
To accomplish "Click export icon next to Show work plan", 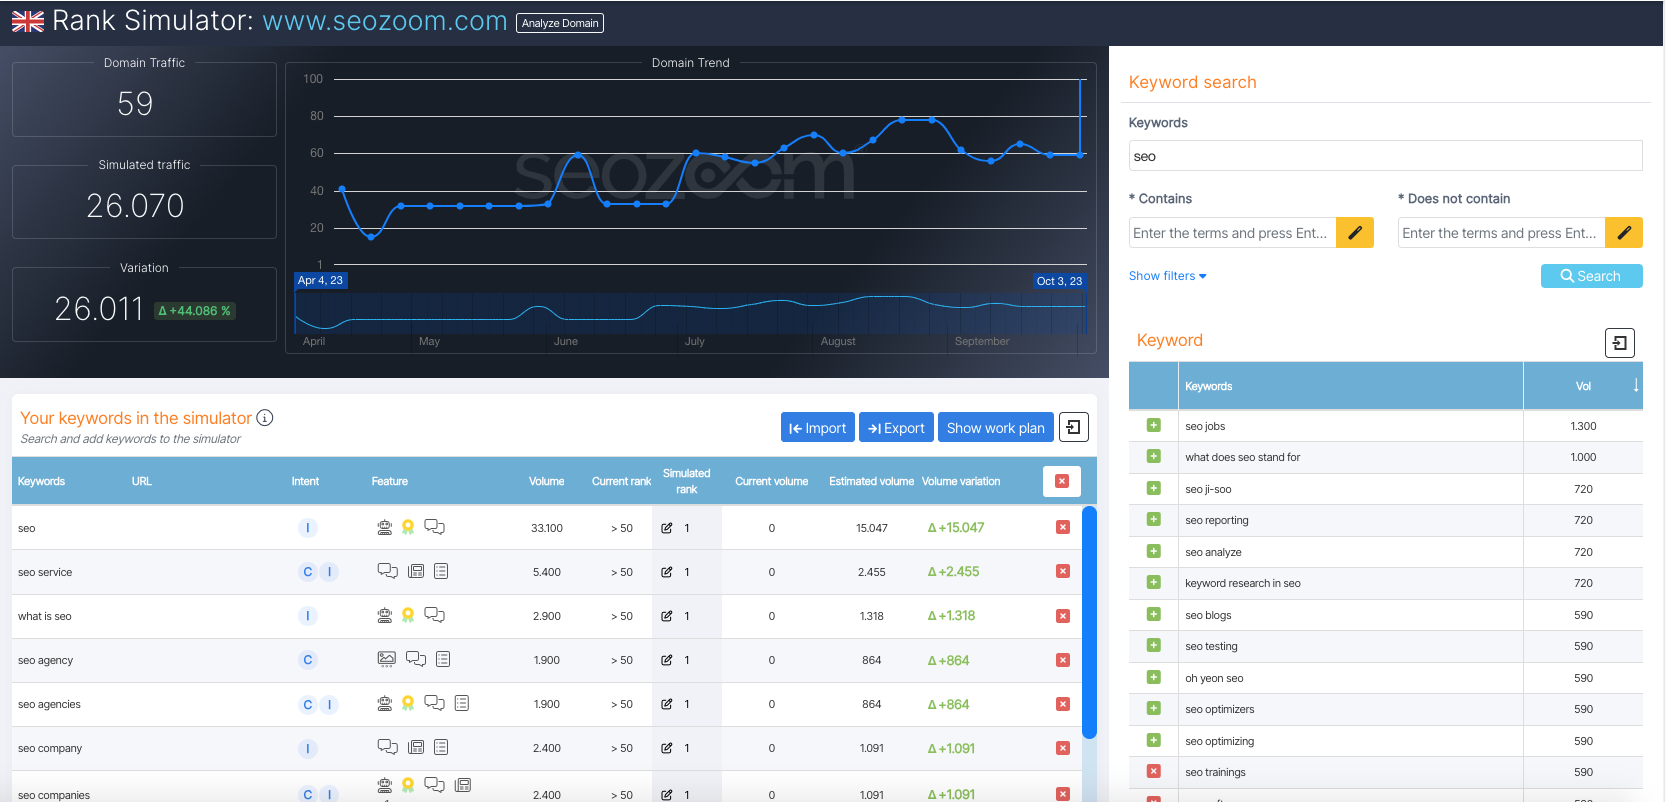I will coord(1074,427).
